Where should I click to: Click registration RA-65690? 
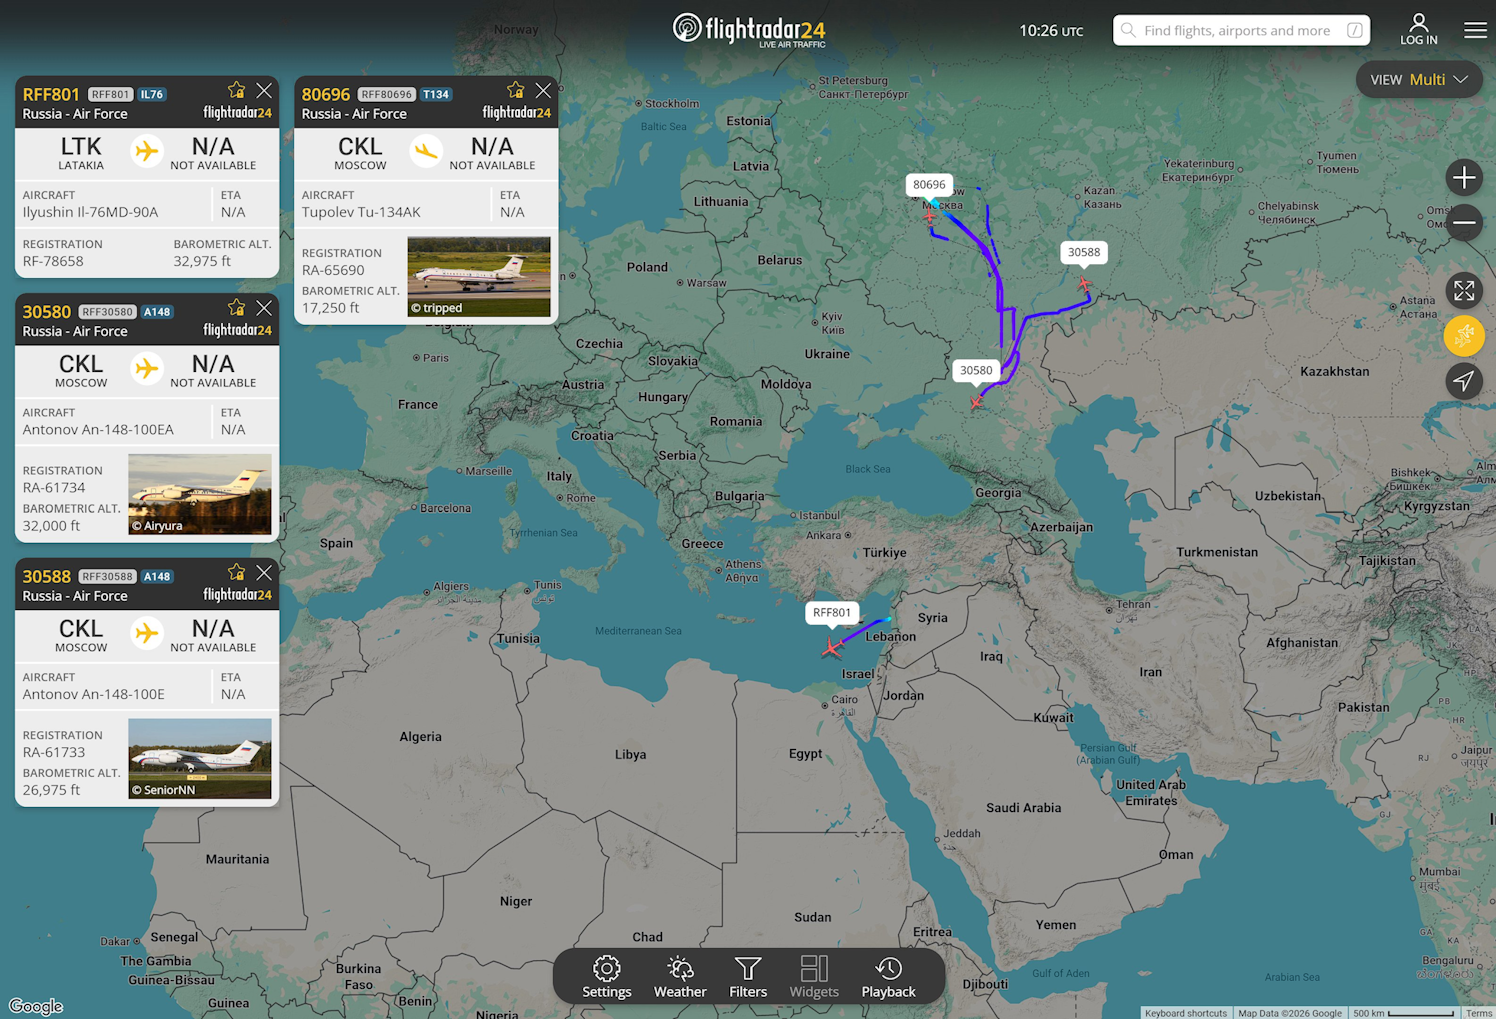click(333, 270)
